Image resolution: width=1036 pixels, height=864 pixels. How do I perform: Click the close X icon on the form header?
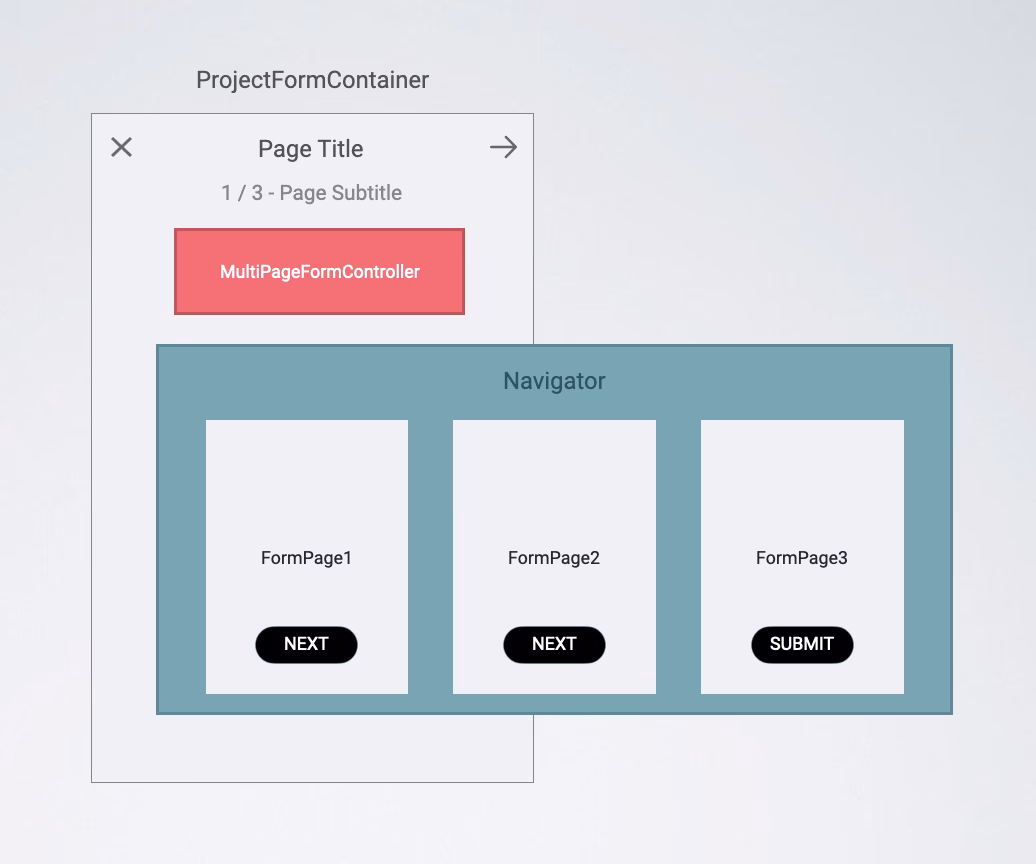coord(121,147)
